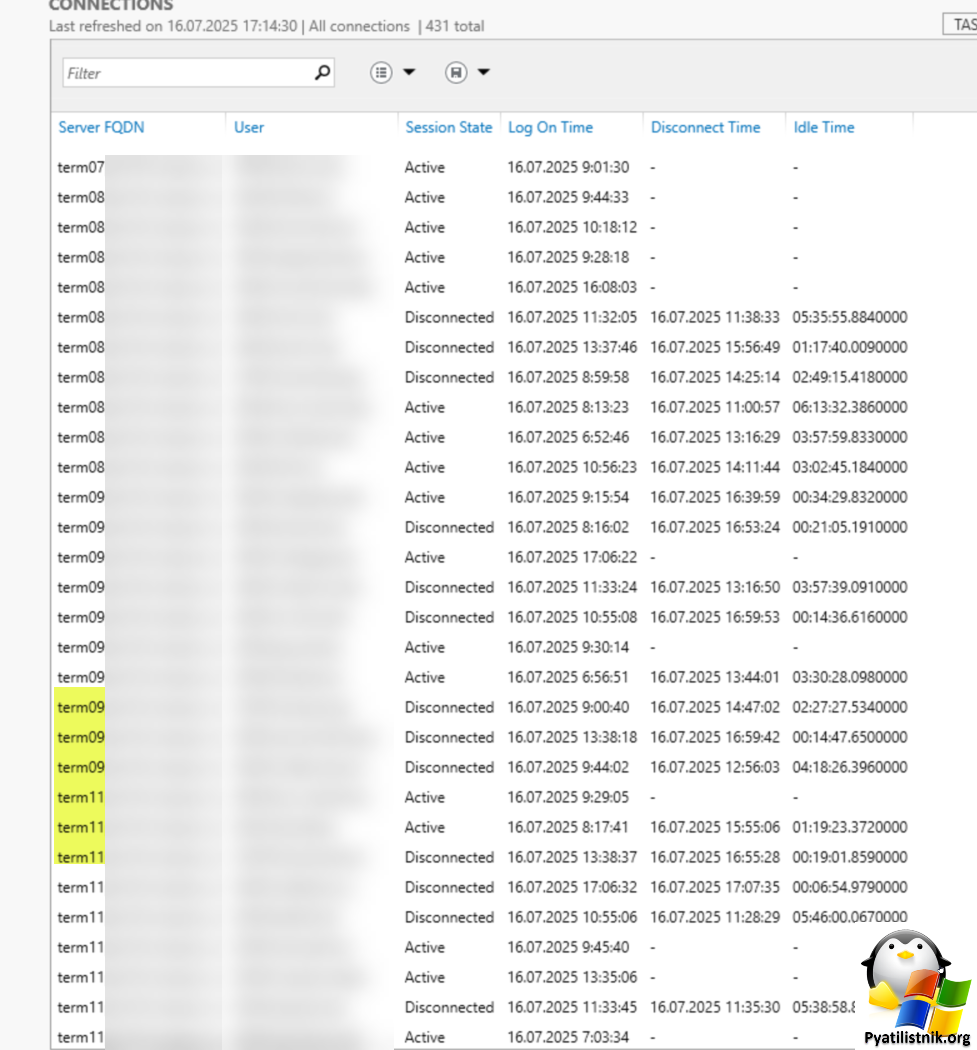Viewport: 977px width, 1050px height.
Task: Select log on time 16.07.2025 9:28:18
Action: (x=568, y=257)
